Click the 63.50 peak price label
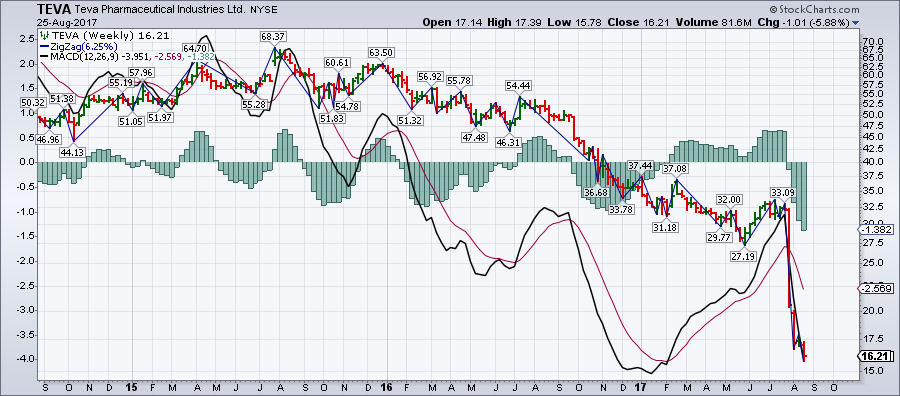This screenshot has width=900, height=396. 382,52
